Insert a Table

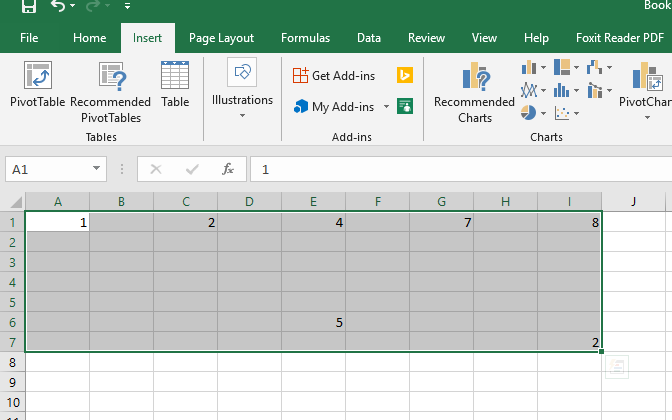[x=175, y=84]
